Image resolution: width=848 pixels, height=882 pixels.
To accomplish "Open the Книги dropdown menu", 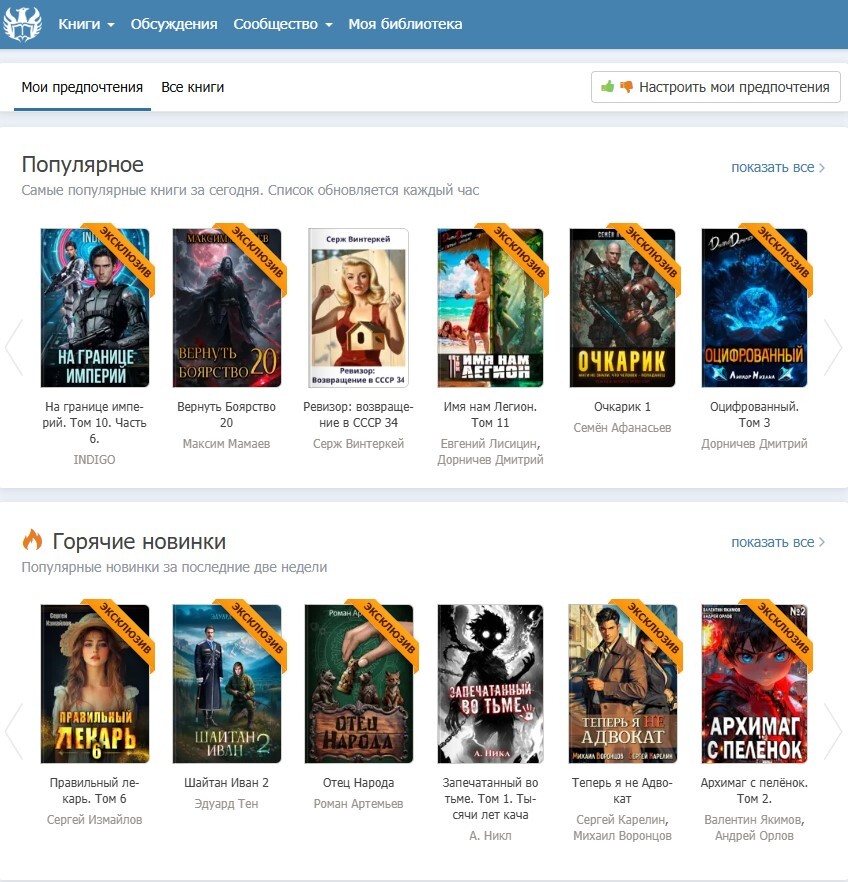I will coord(86,24).
